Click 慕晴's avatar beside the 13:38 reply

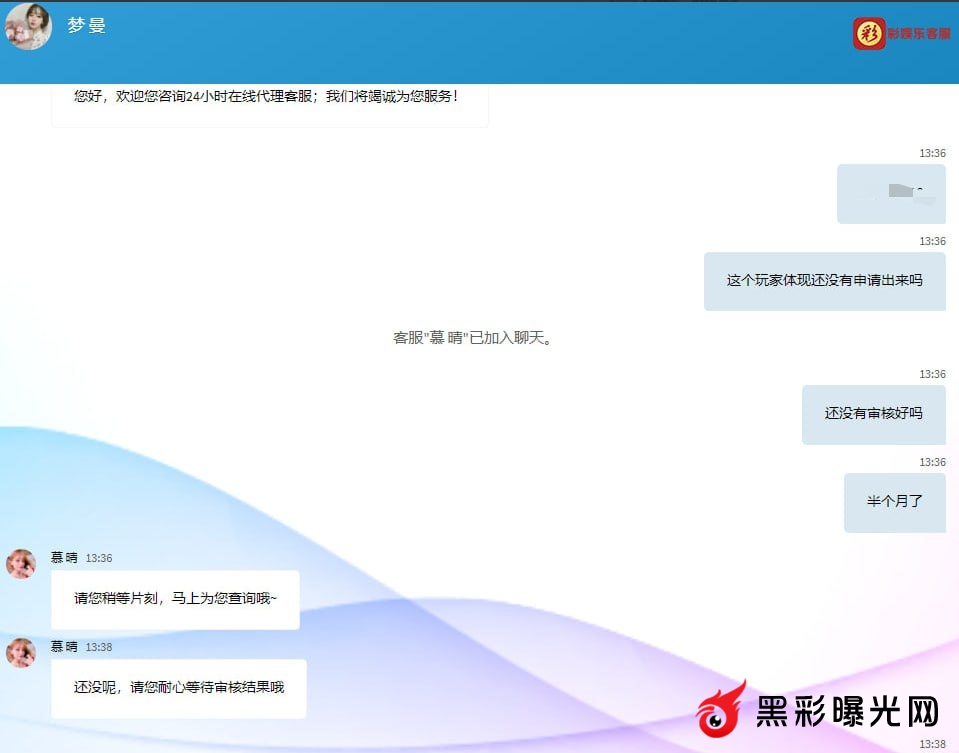[x=21, y=652]
